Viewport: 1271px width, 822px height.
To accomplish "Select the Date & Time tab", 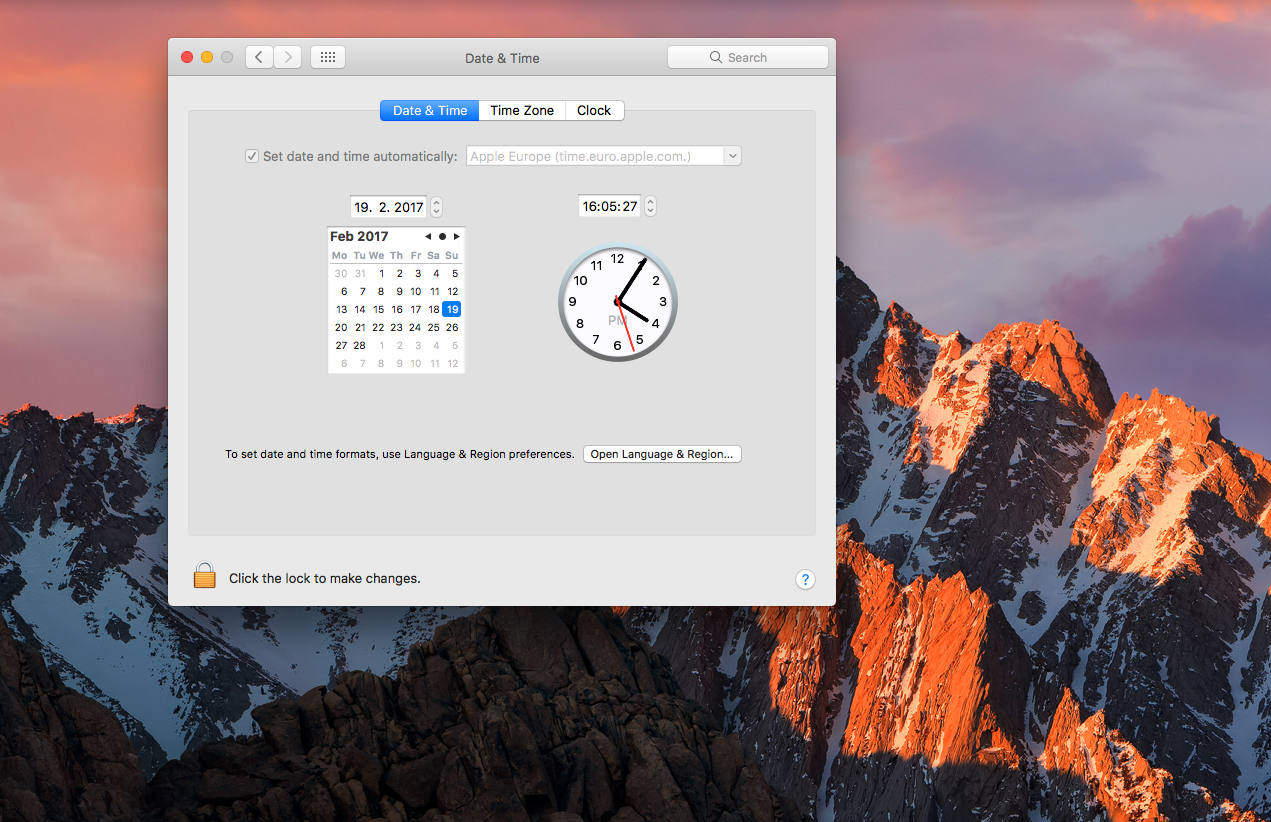I will pos(430,111).
